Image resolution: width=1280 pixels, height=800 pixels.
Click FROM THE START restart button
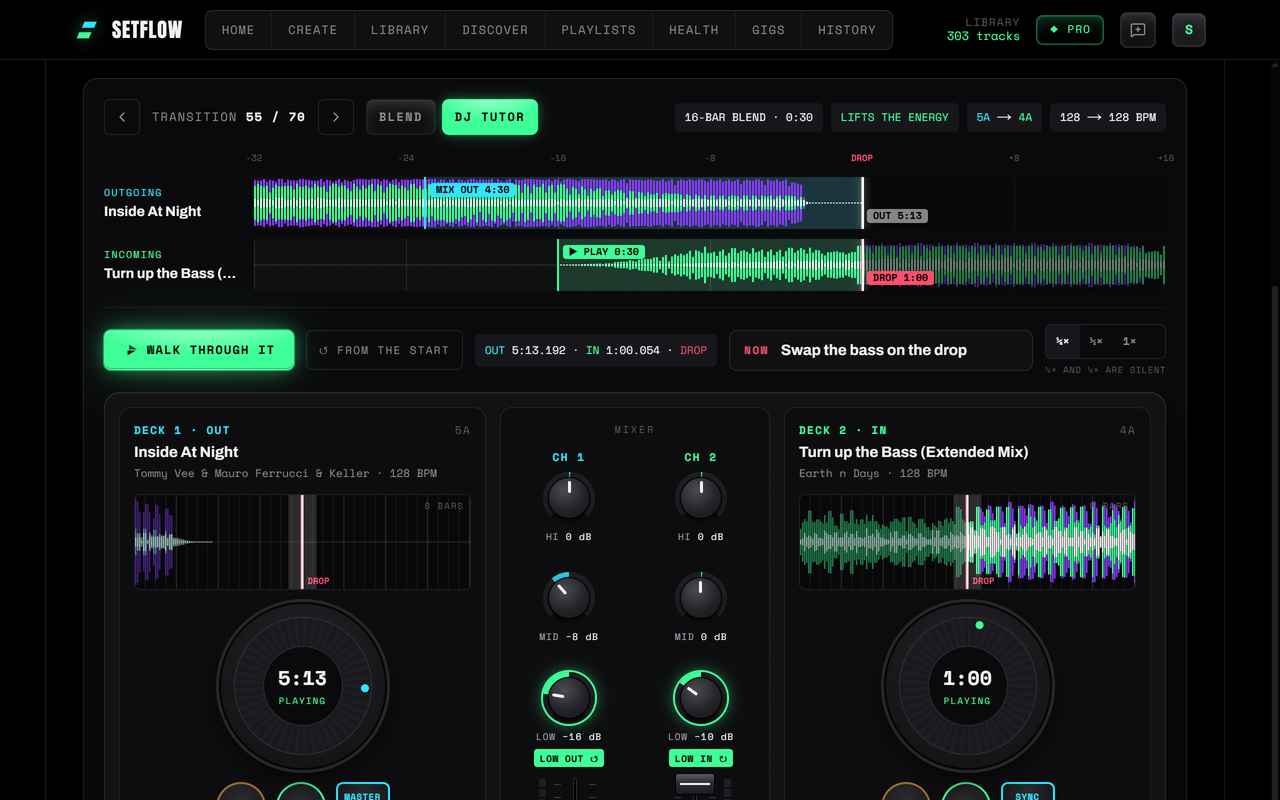[x=384, y=350]
